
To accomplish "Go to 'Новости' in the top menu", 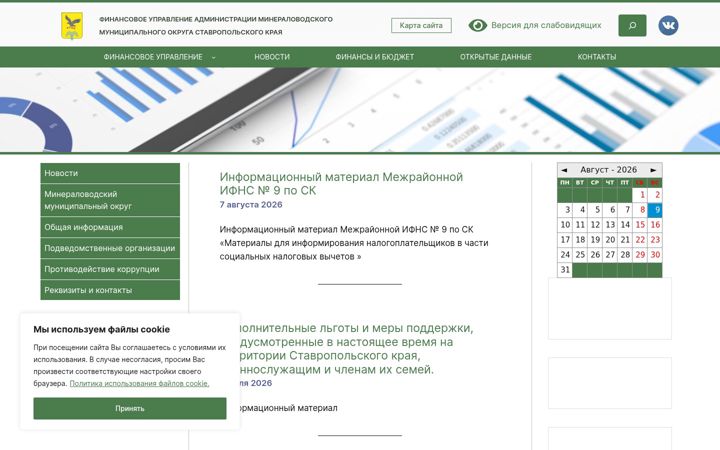I will [272, 57].
